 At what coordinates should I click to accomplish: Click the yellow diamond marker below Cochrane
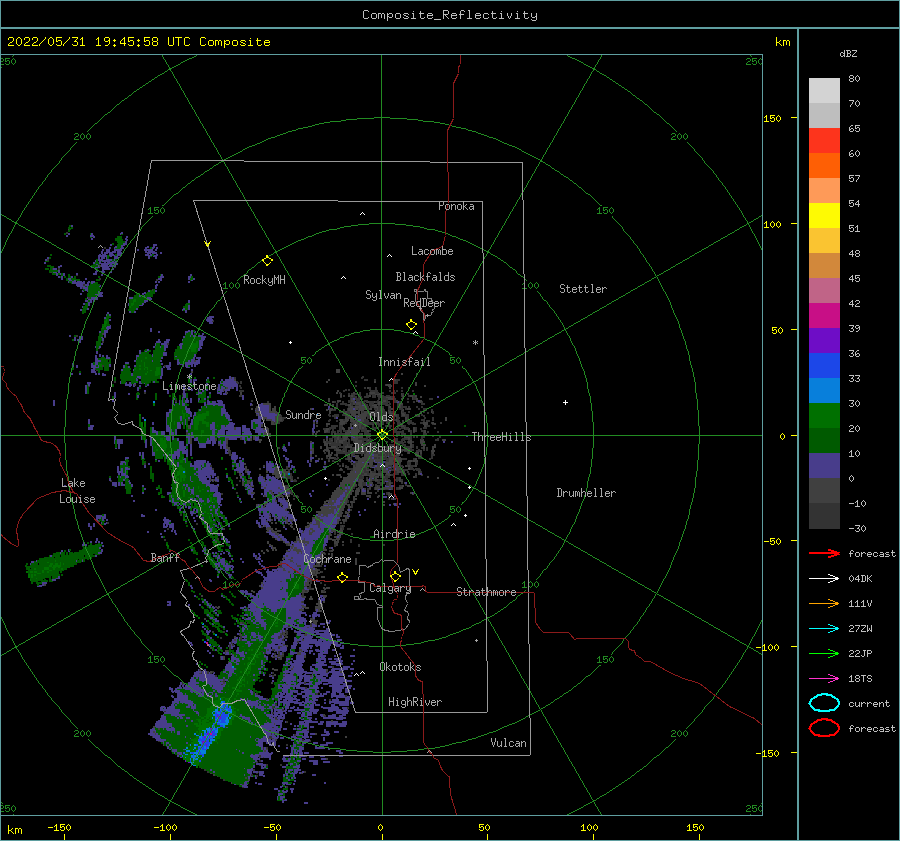343,577
